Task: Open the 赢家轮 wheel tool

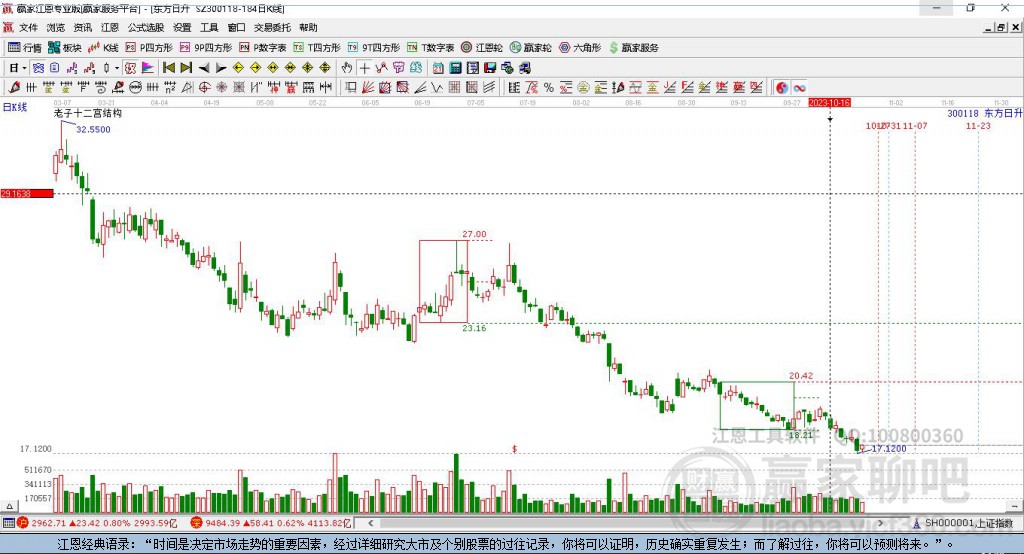Action: point(530,48)
